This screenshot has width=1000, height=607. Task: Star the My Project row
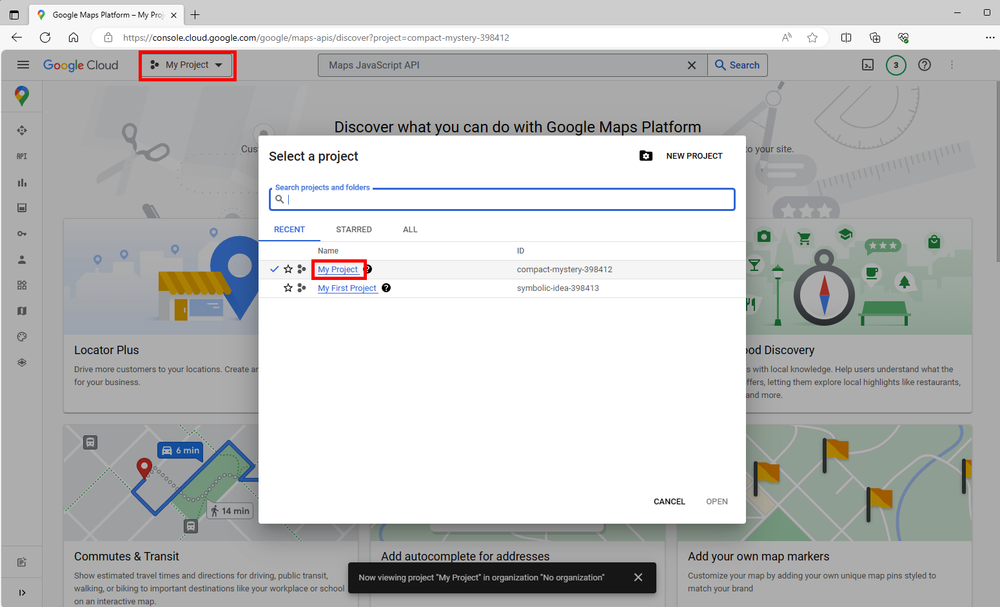coord(288,270)
